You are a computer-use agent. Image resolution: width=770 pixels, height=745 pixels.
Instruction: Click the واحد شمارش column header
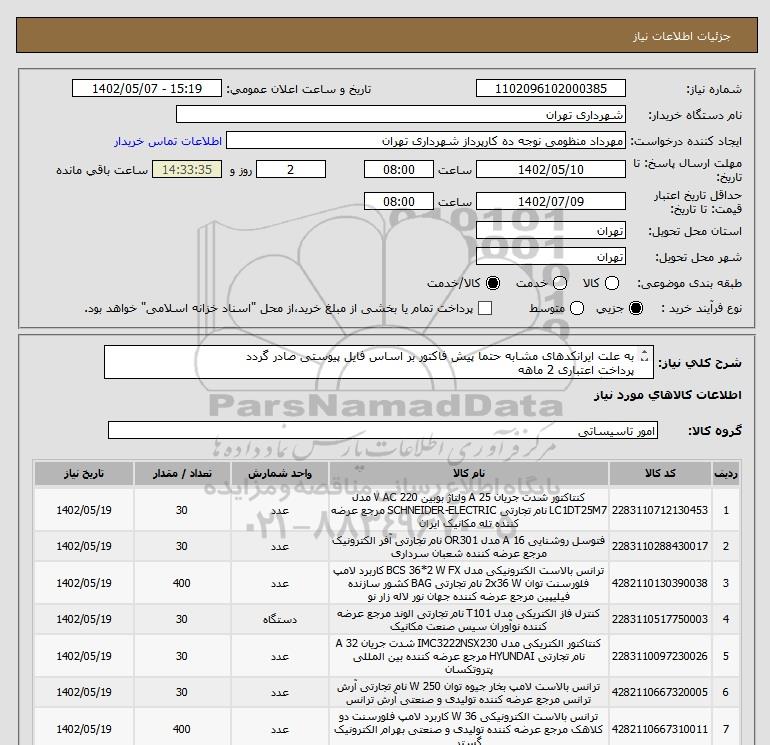coord(279,473)
